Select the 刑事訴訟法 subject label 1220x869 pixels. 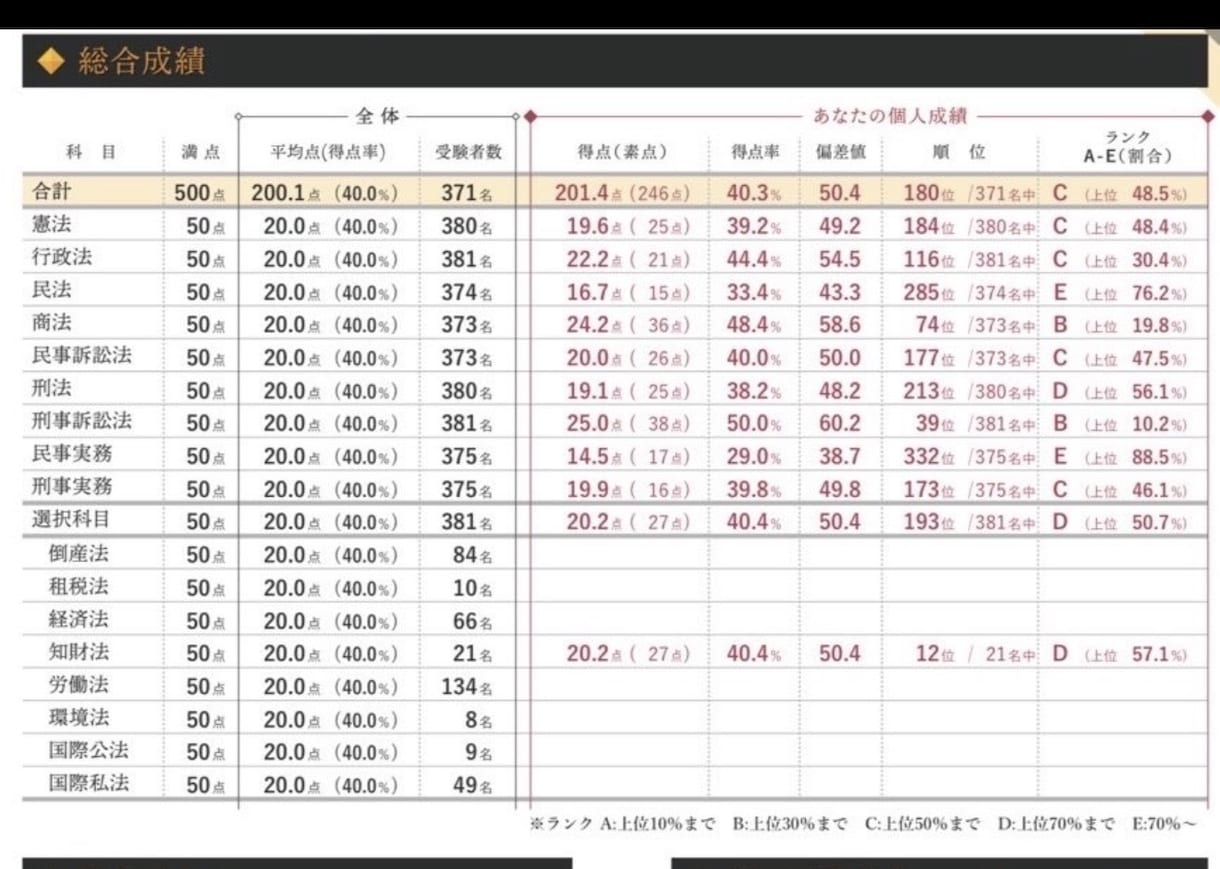click(x=82, y=421)
